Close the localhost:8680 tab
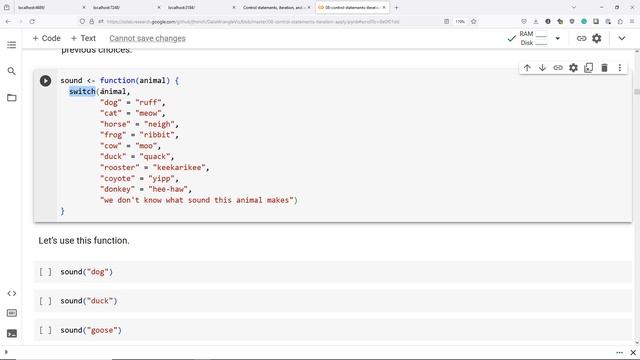The width and height of the screenshot is (640, 360). (x=84, y=7)
